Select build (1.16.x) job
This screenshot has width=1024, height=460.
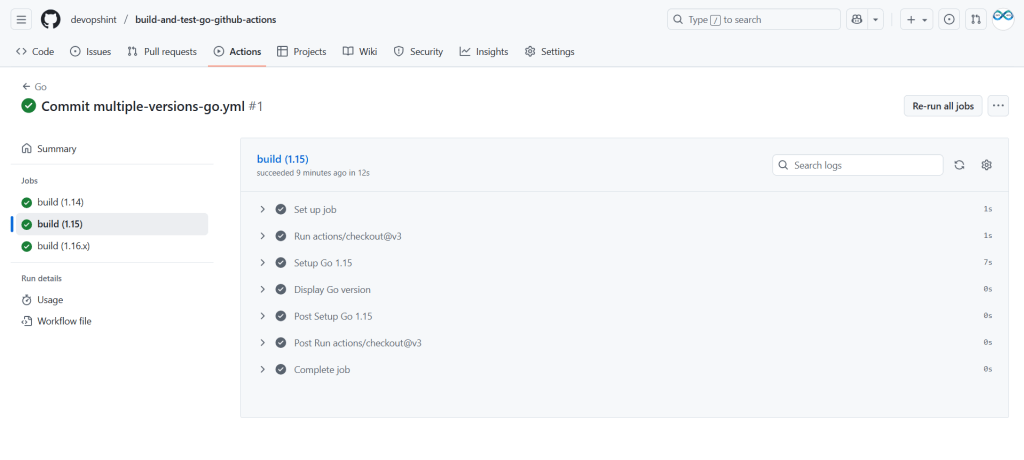tap(110, 246)
